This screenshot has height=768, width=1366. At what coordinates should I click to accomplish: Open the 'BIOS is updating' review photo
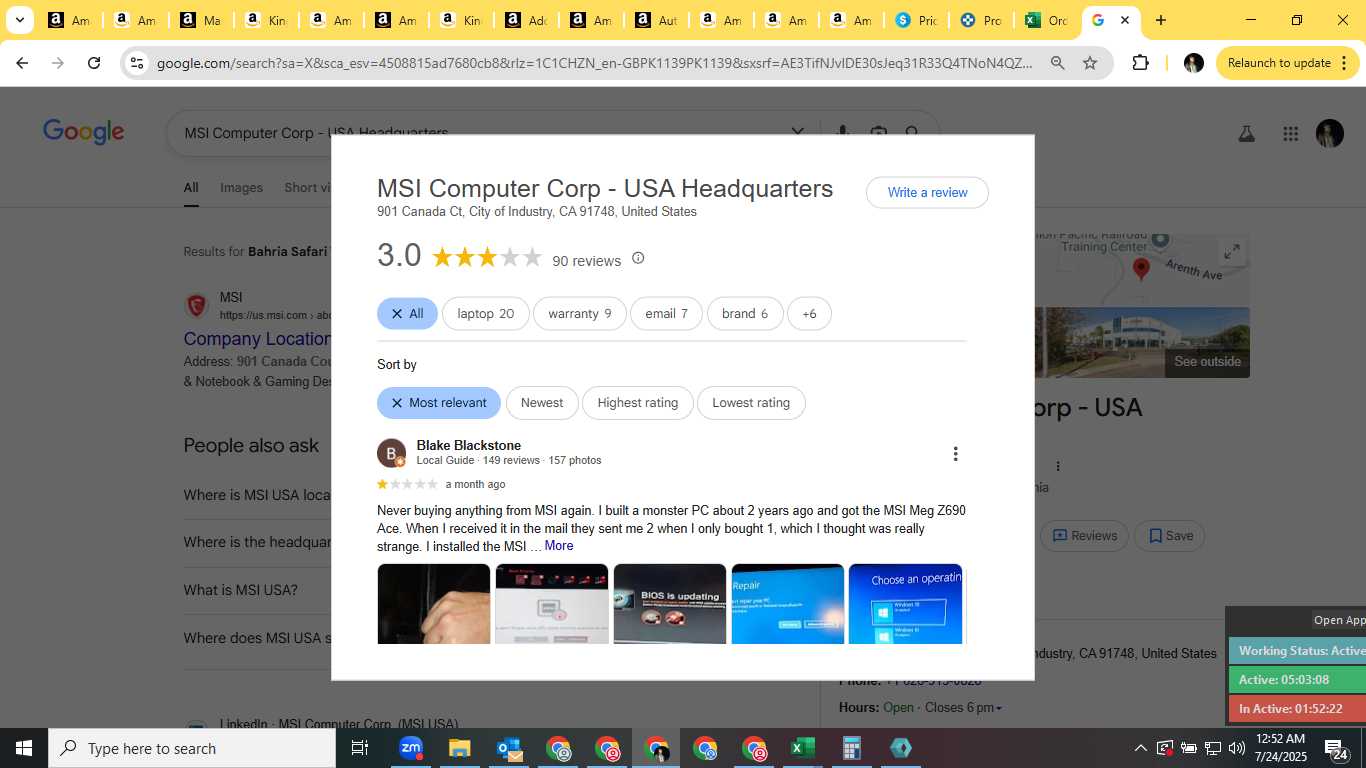tap(670, 604)
